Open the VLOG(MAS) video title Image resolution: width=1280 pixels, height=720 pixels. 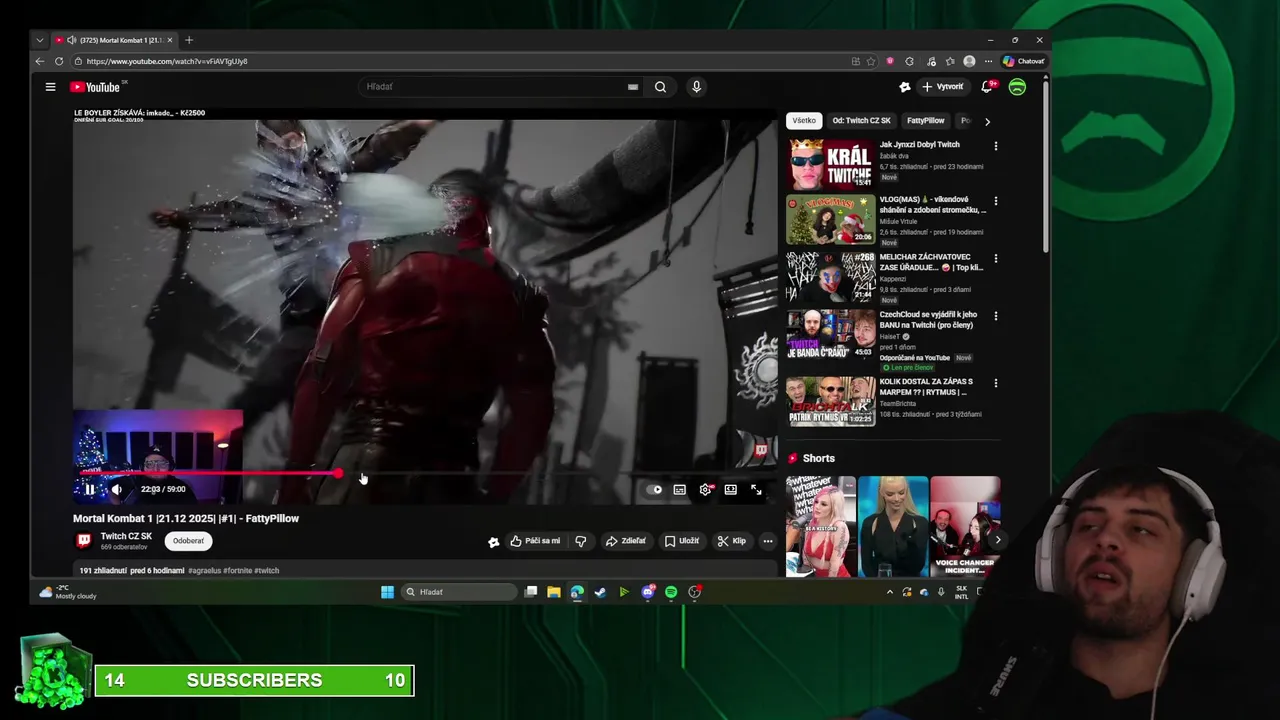point(932,205)
